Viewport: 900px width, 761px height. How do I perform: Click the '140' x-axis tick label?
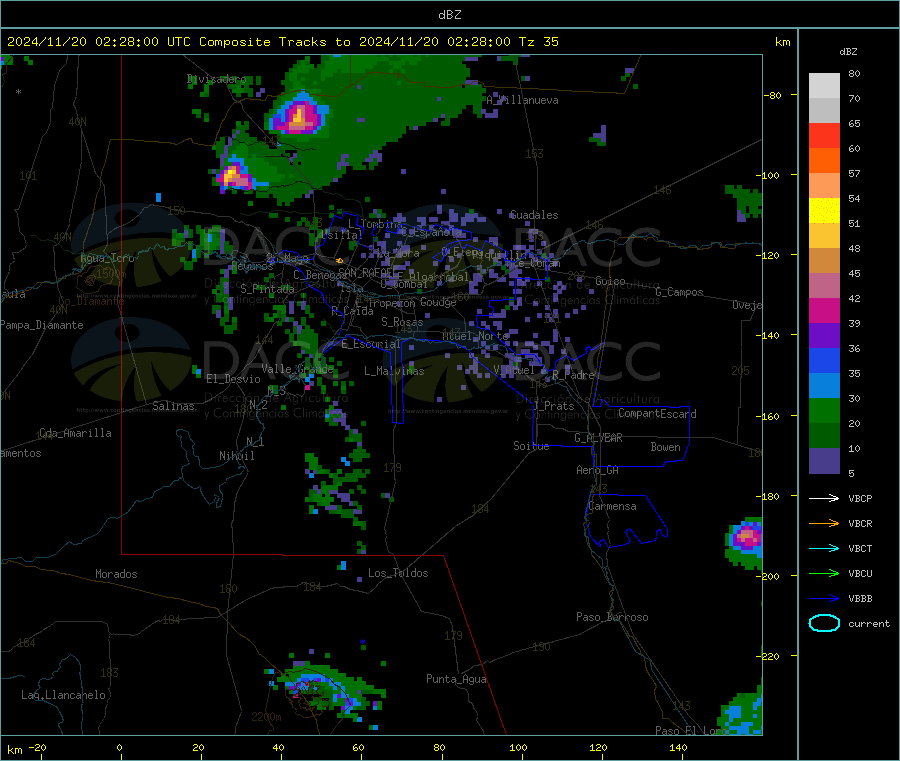pyautogui.click(x=678, y=747)
